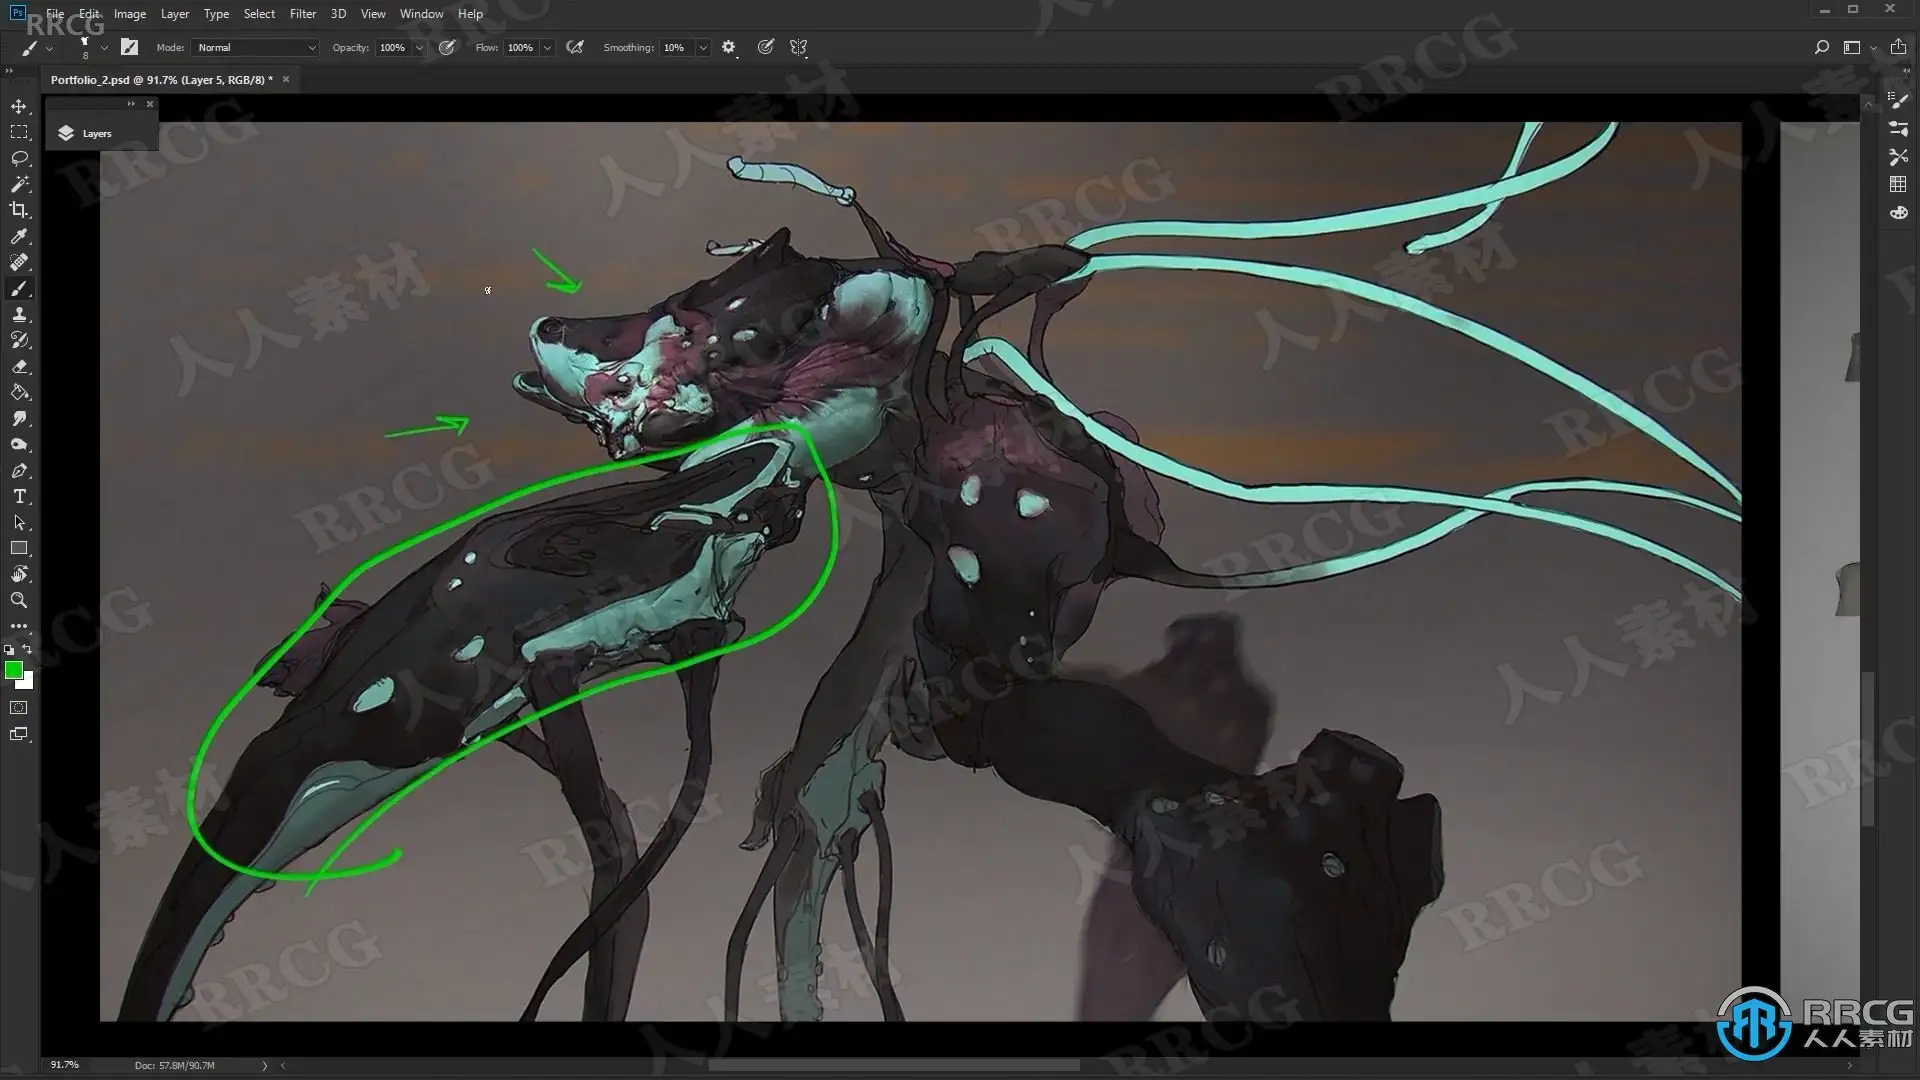Select the Crop tool
The image size is (1920, 1080).
19,210
